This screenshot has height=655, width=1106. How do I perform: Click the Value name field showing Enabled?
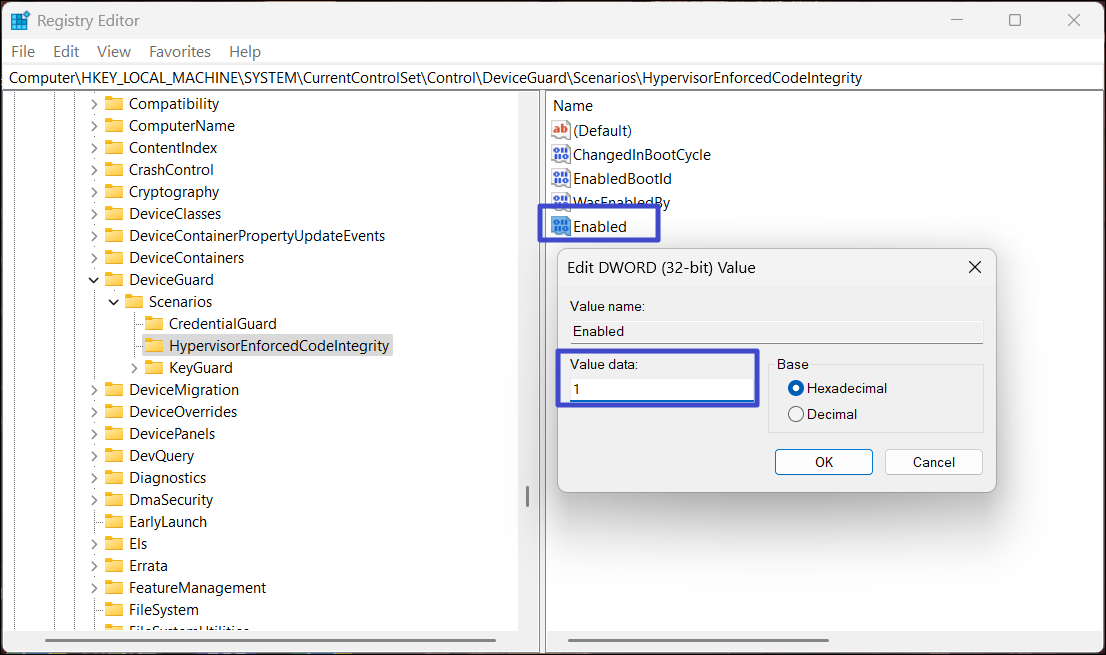pos(776,331)
